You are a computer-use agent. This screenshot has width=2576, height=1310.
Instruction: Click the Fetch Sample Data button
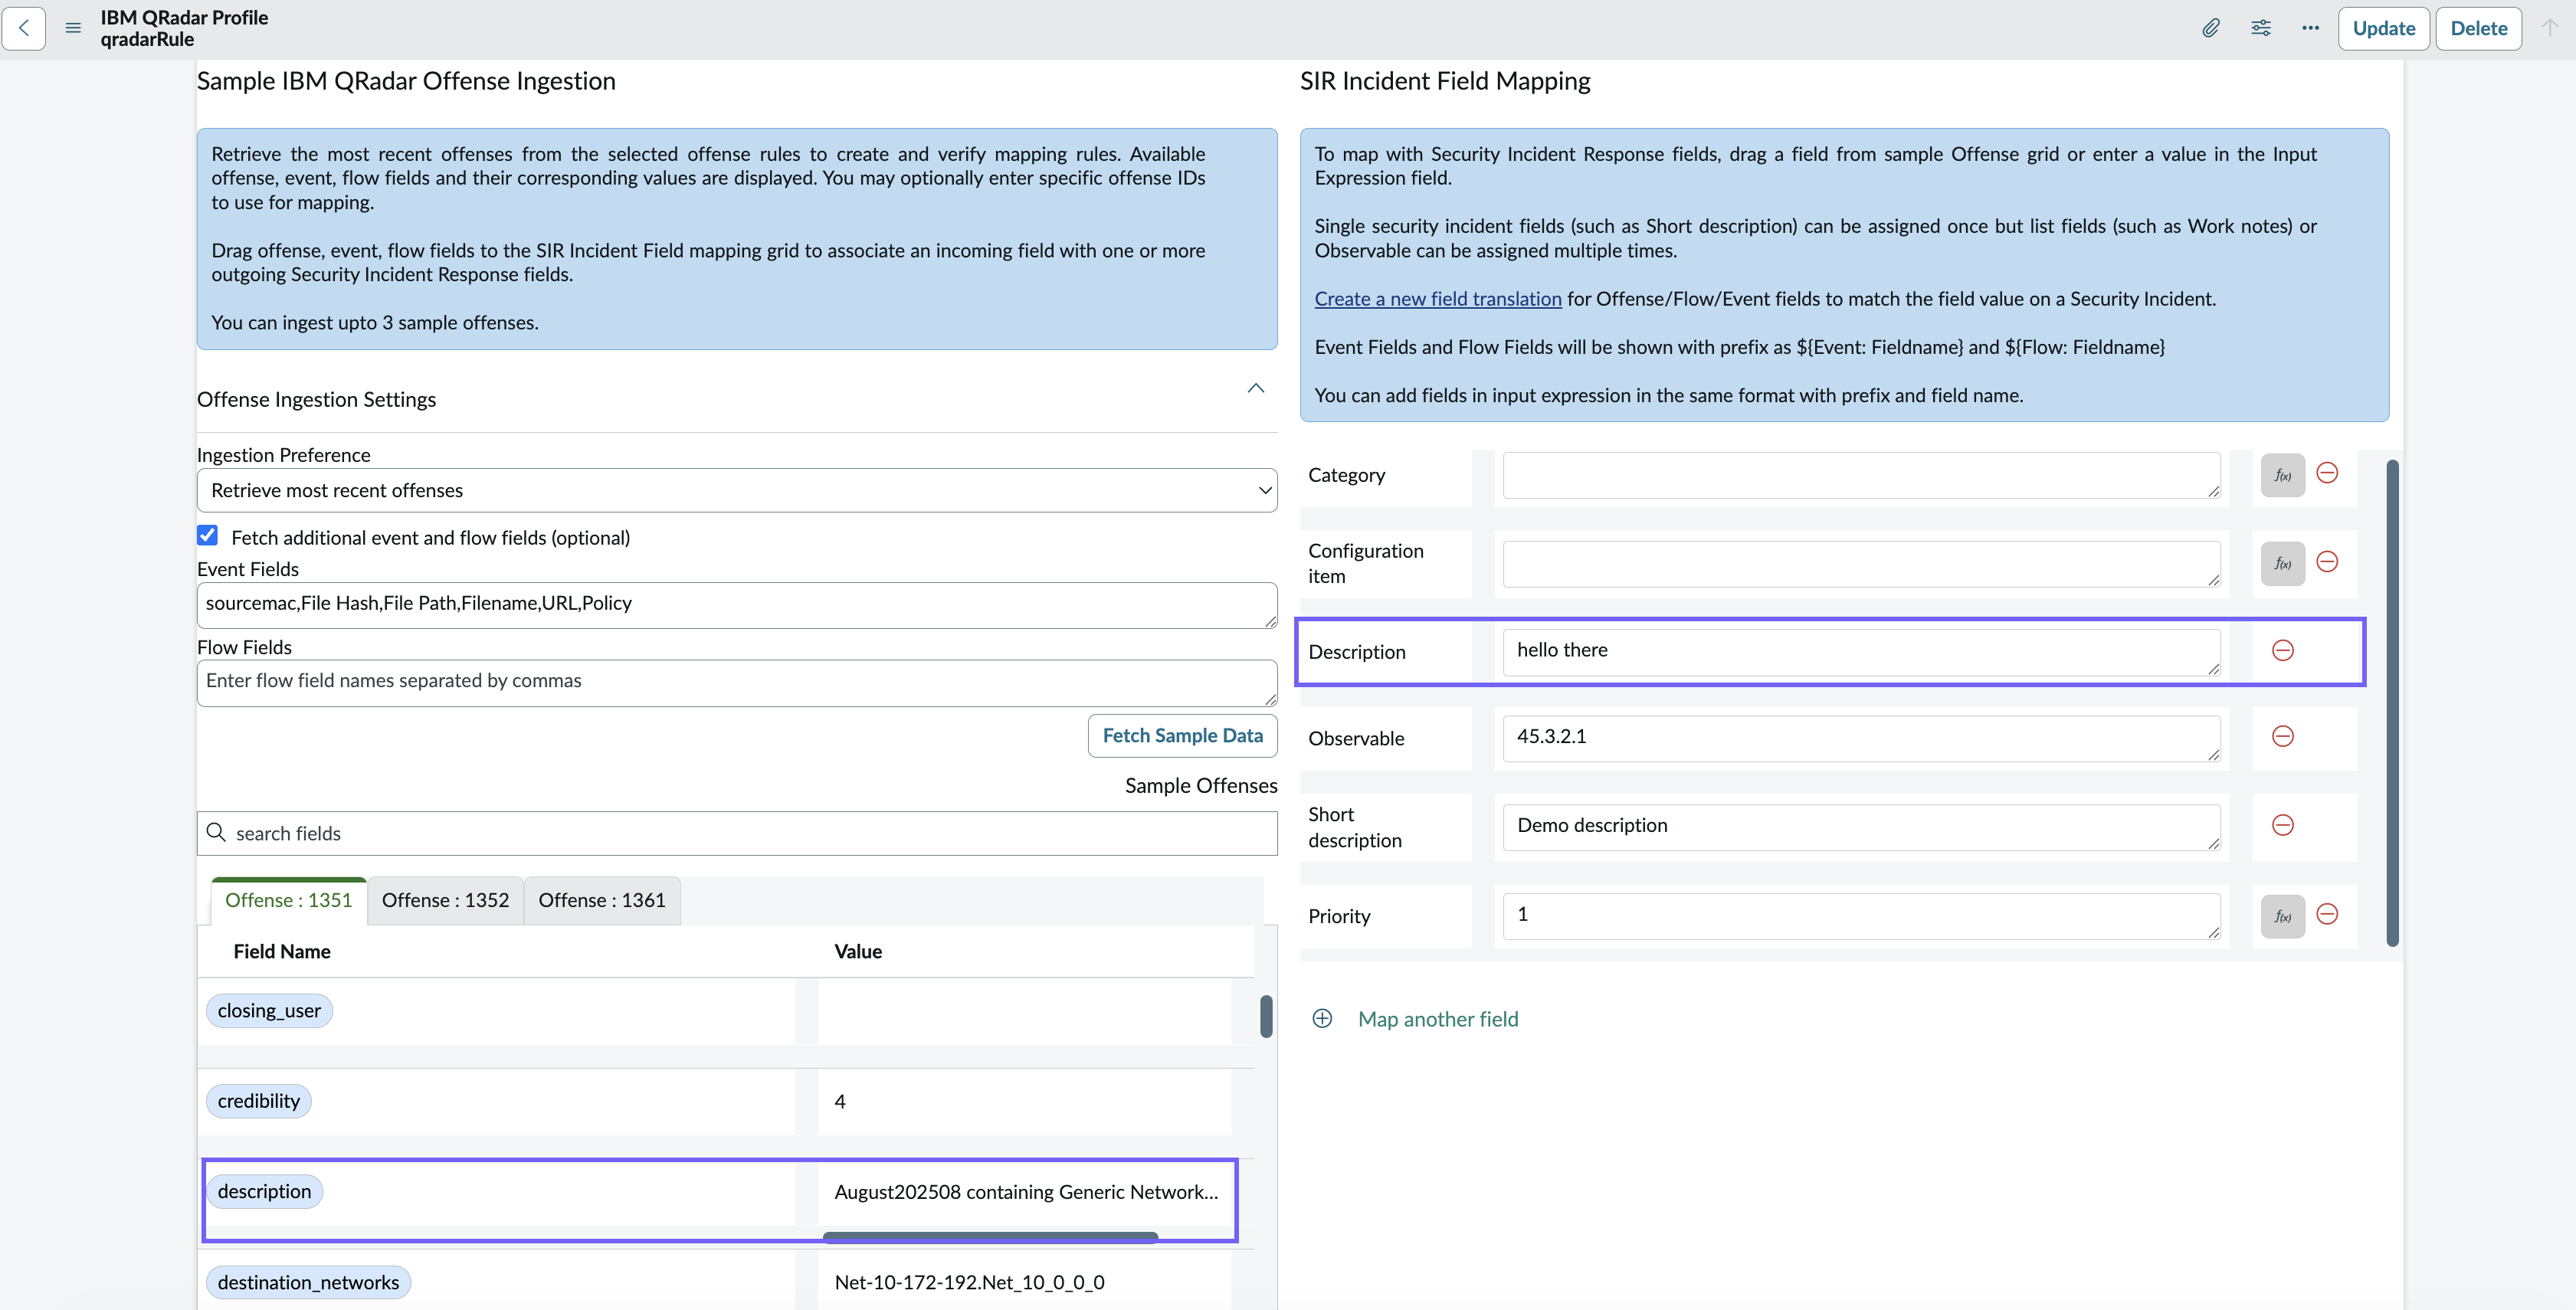[x=1182, y=735]
